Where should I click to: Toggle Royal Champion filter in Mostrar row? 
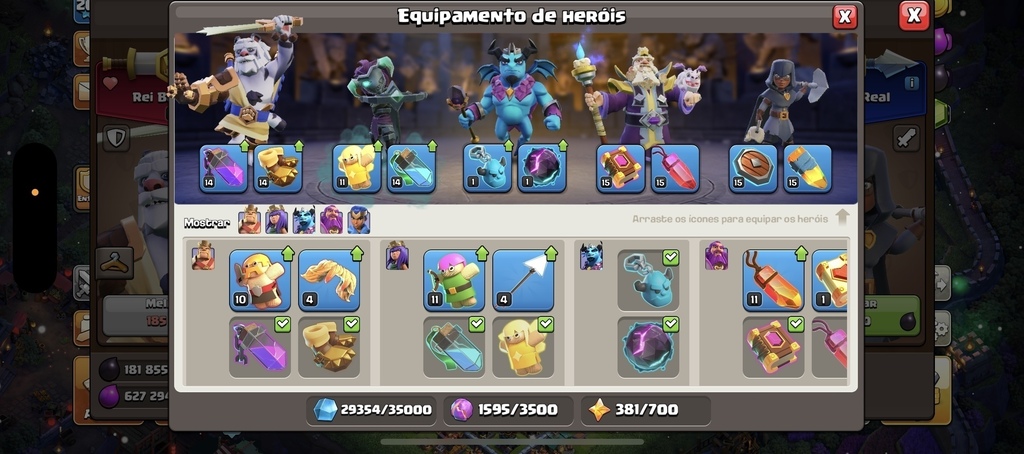click(359, 220)
